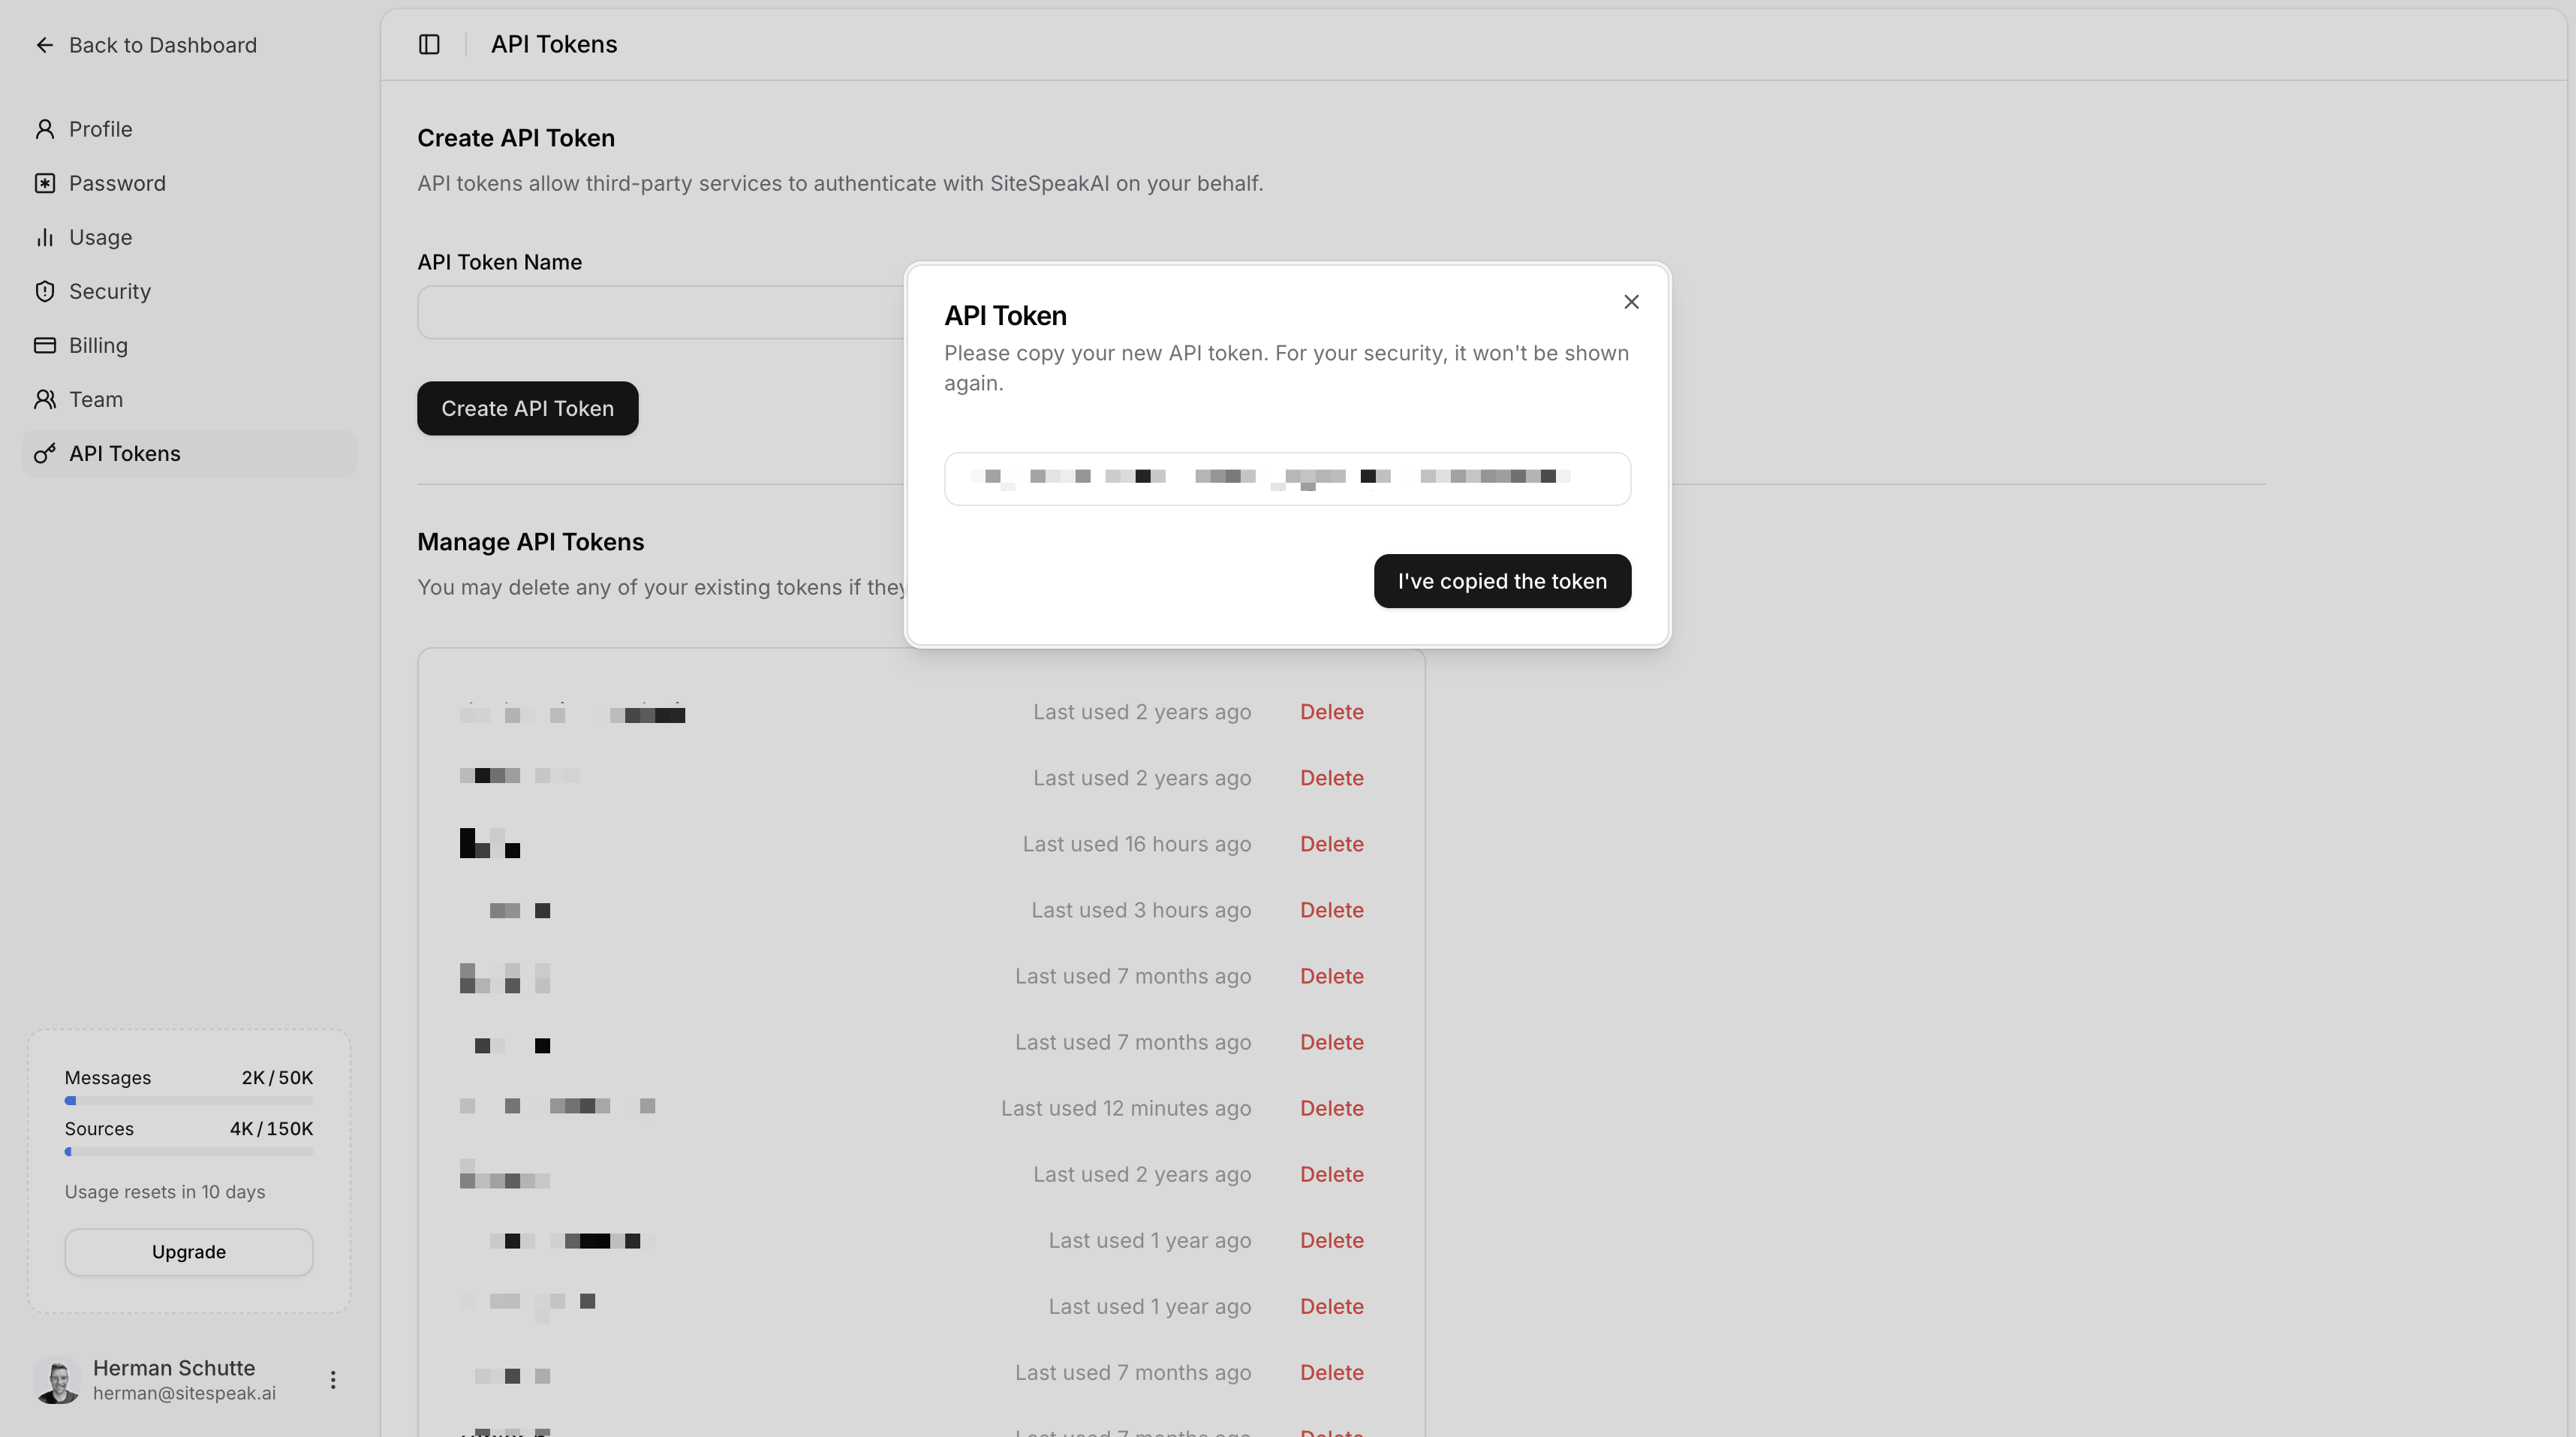Close the API Token modal
Screen dimensions: 2576x1437
1631,301
